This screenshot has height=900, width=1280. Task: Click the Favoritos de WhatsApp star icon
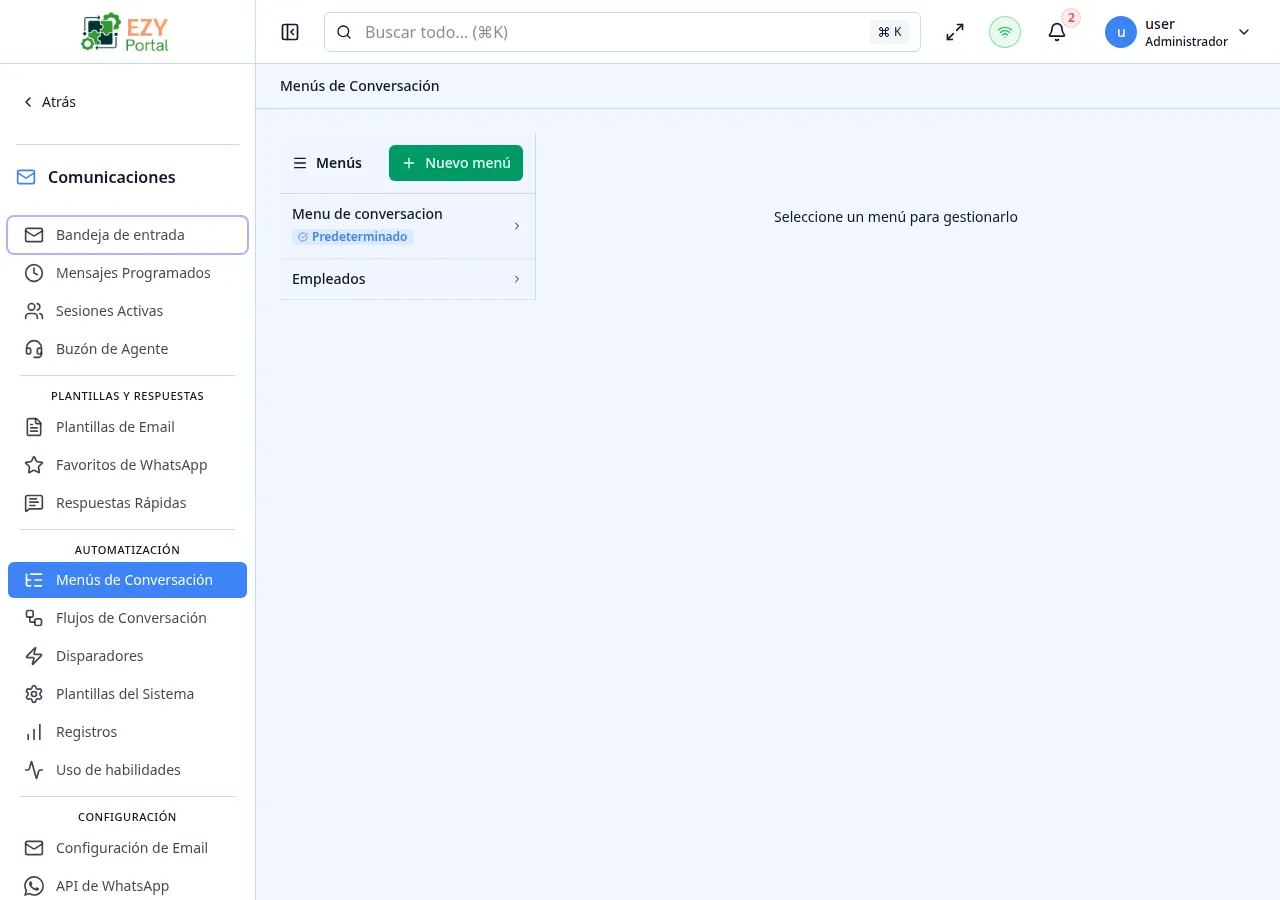[34, 465]
